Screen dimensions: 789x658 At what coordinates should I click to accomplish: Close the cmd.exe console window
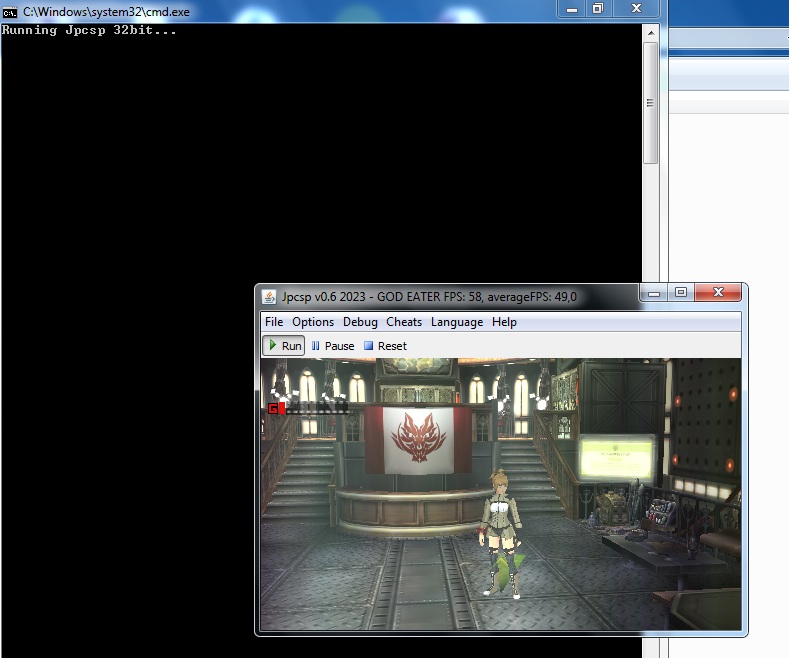tap(636, 9)
